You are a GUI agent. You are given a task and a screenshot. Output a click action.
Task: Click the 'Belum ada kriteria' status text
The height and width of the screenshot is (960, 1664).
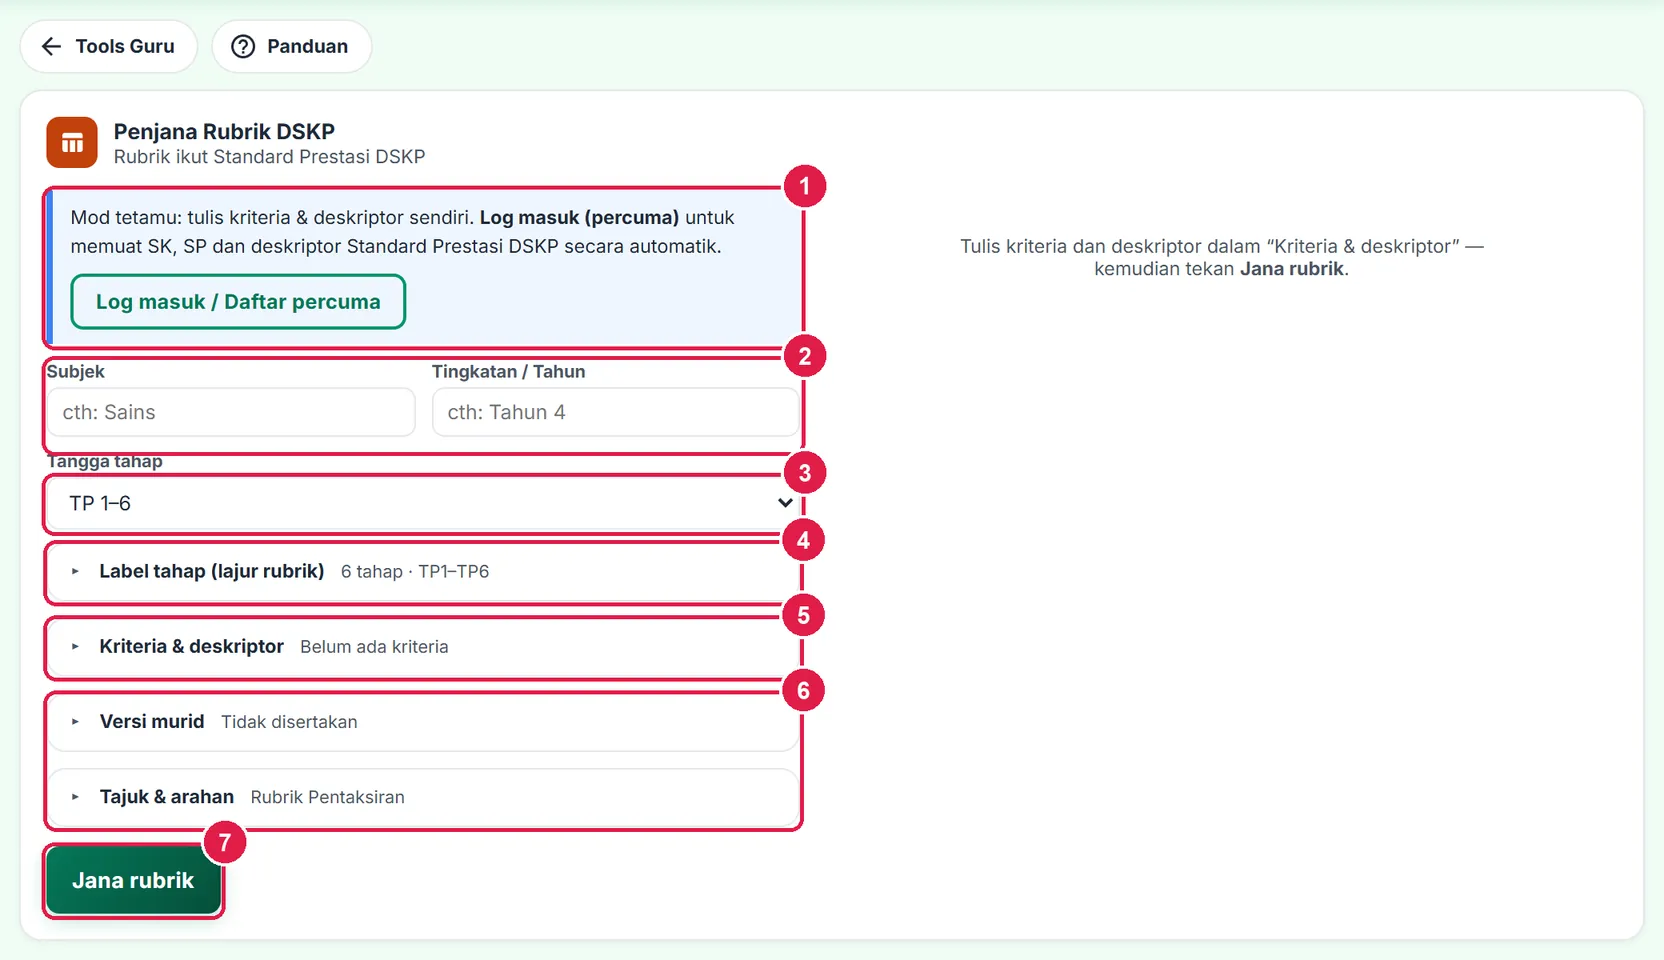tap(374, 647)
